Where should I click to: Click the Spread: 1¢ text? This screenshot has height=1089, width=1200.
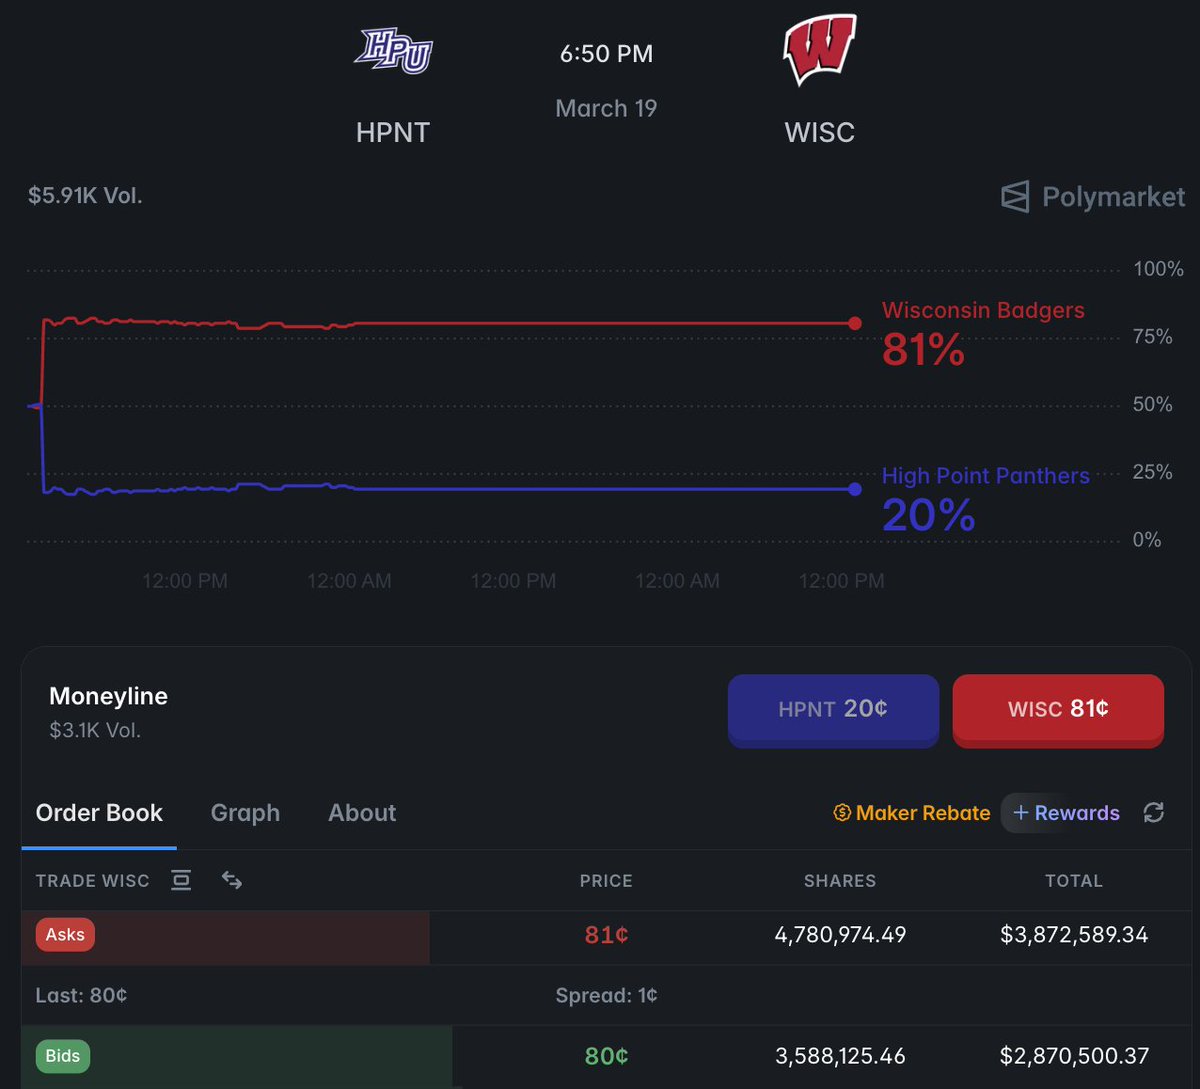click(x=606, y=996)
